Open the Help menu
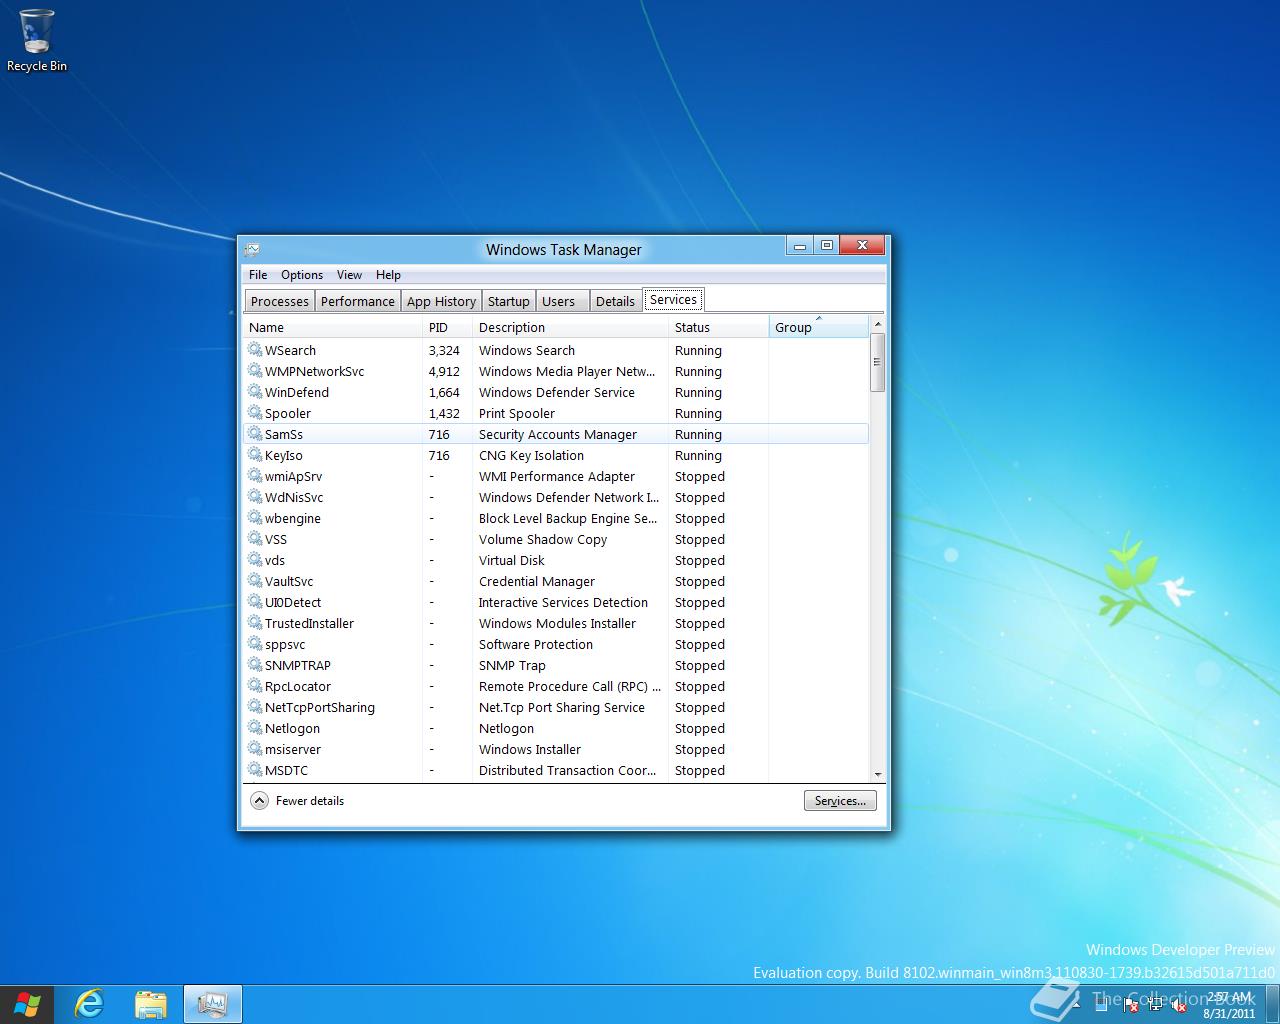Image resolution: width=1280 pixels, height=1024 pixels. [x=388, y=275]
